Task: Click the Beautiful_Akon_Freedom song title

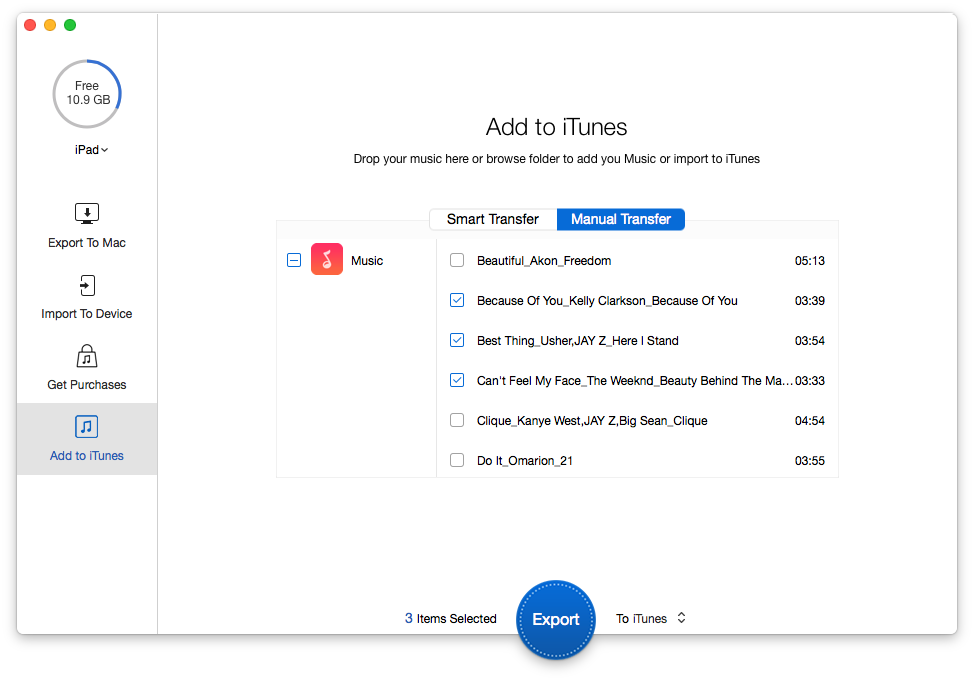Action: pyautogui.click(x=544, y=260)
